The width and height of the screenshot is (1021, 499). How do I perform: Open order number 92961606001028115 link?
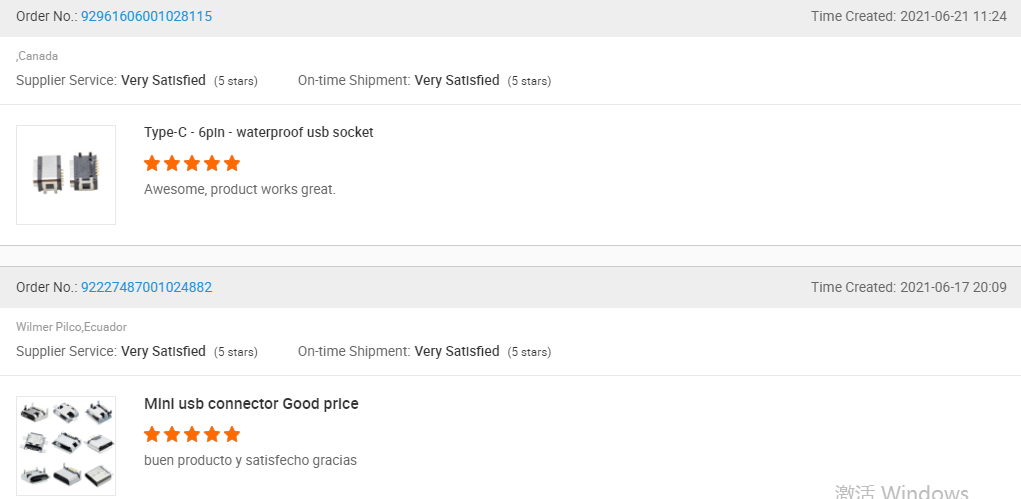point(147,16)
